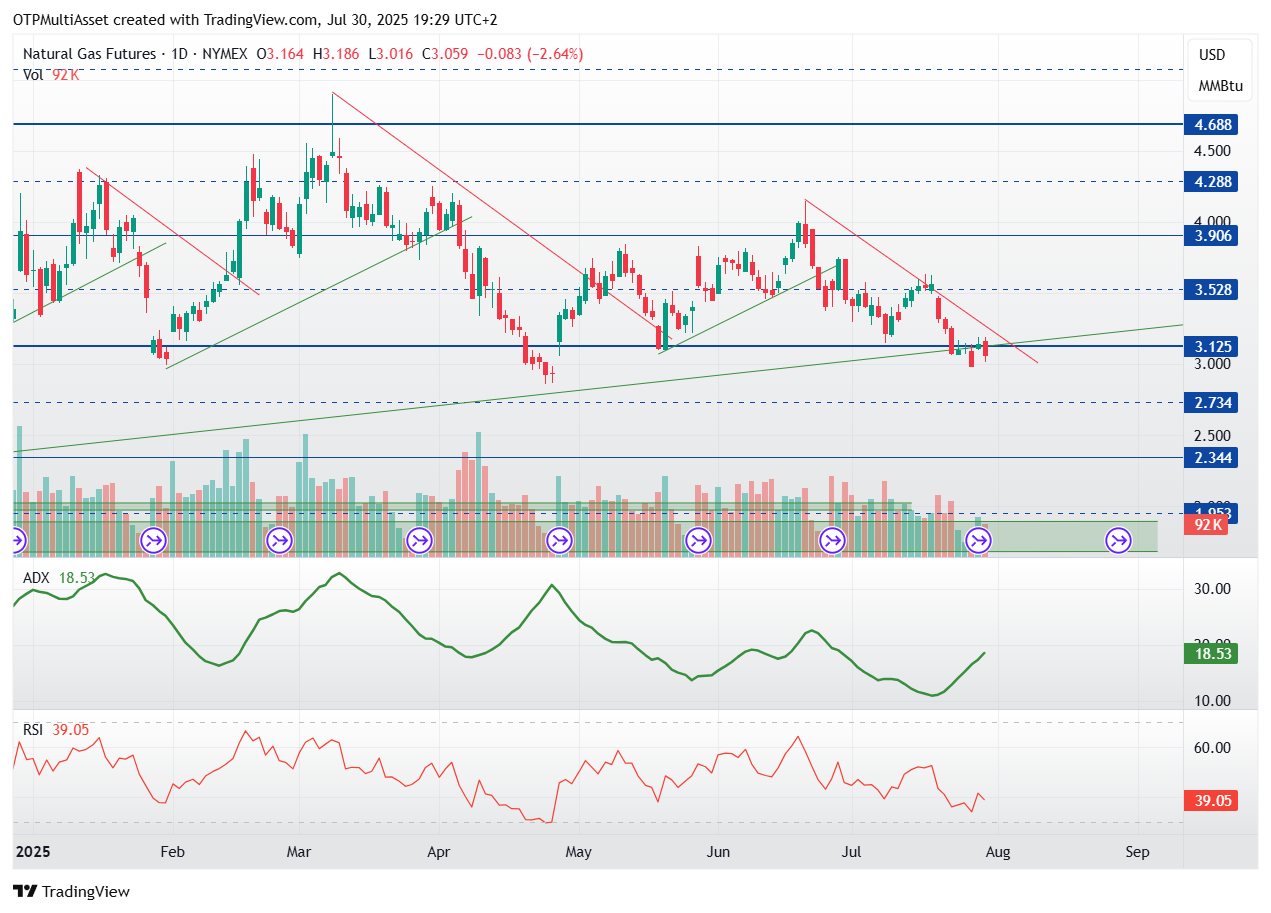Click the contract rollover marker just before Mar
This screenshot has width=1271, height=913.
click(278, 541)
